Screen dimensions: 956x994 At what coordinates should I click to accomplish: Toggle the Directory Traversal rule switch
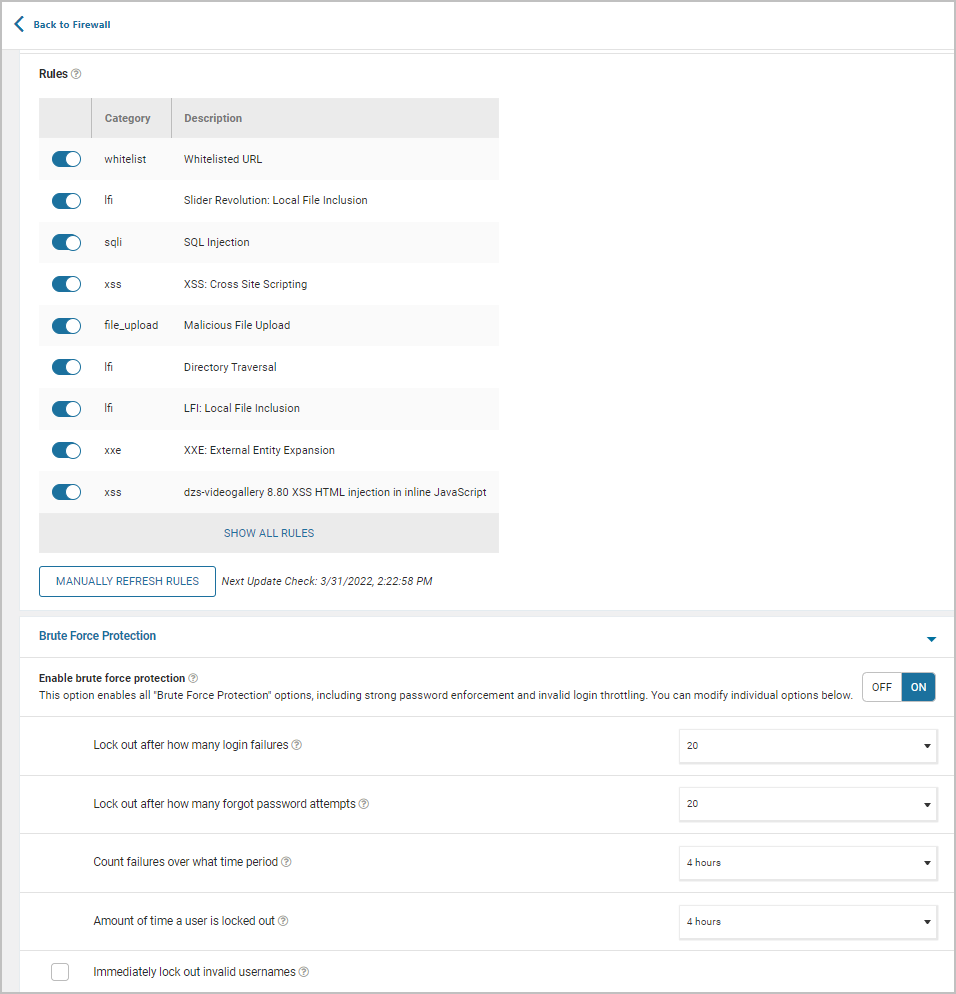pyautogui.click(x=67, y=367)
